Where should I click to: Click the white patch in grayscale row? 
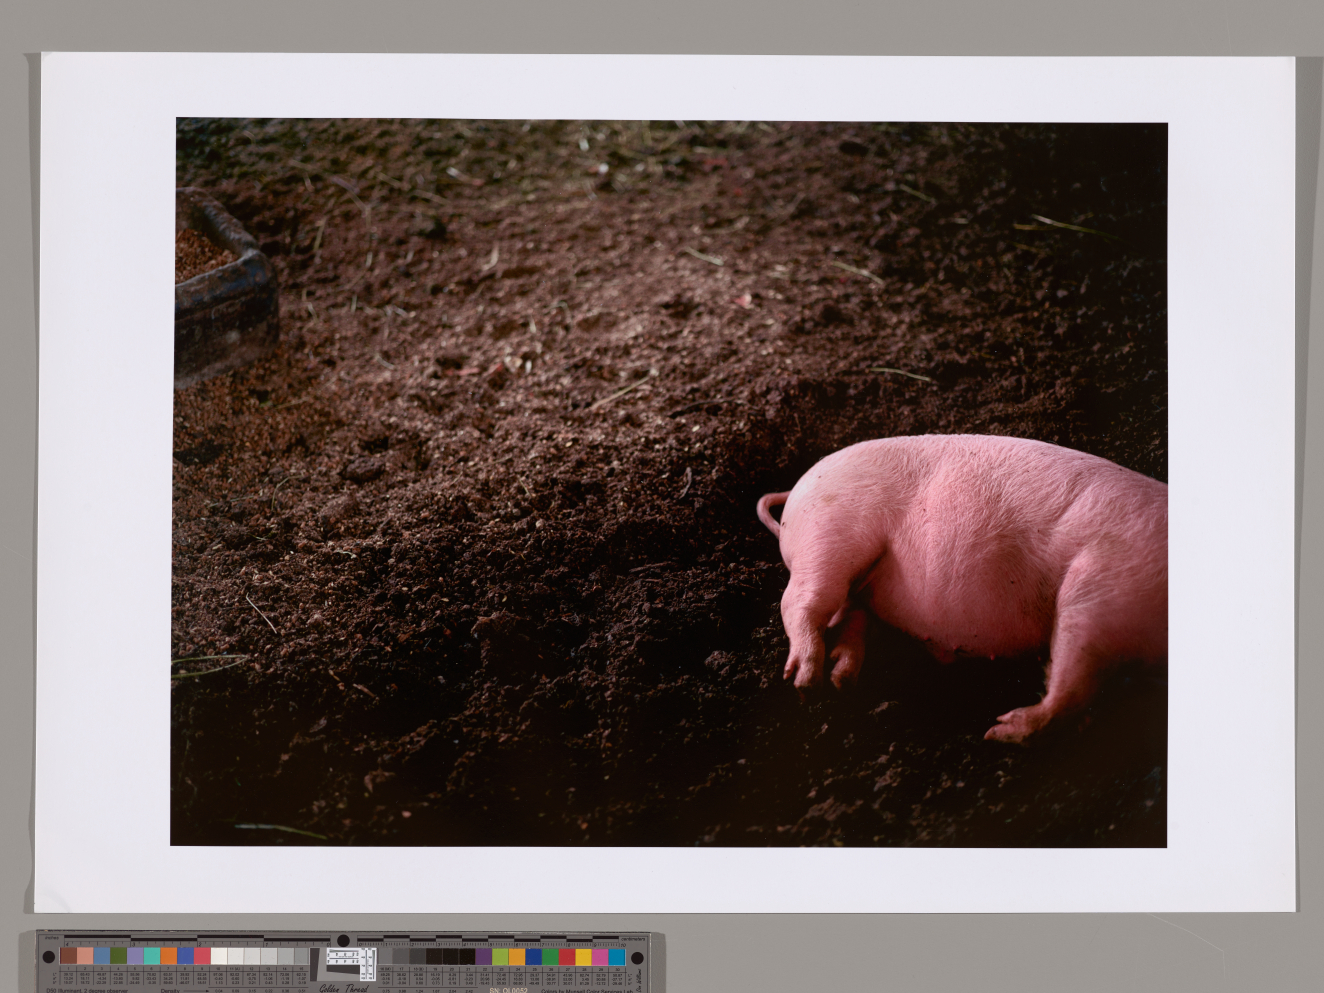(x=219, y=956)
